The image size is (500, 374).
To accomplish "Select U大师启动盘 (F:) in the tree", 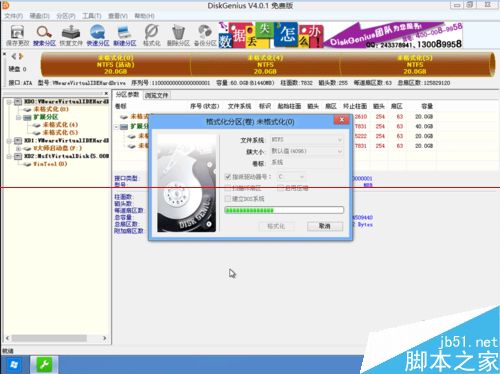I will point(57,148).
